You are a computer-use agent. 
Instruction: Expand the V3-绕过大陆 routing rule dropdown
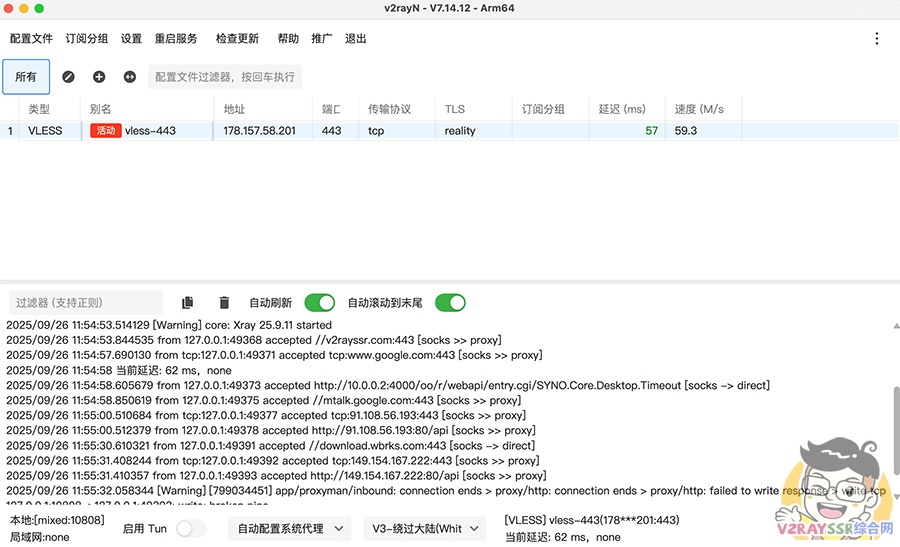point(423,529)
